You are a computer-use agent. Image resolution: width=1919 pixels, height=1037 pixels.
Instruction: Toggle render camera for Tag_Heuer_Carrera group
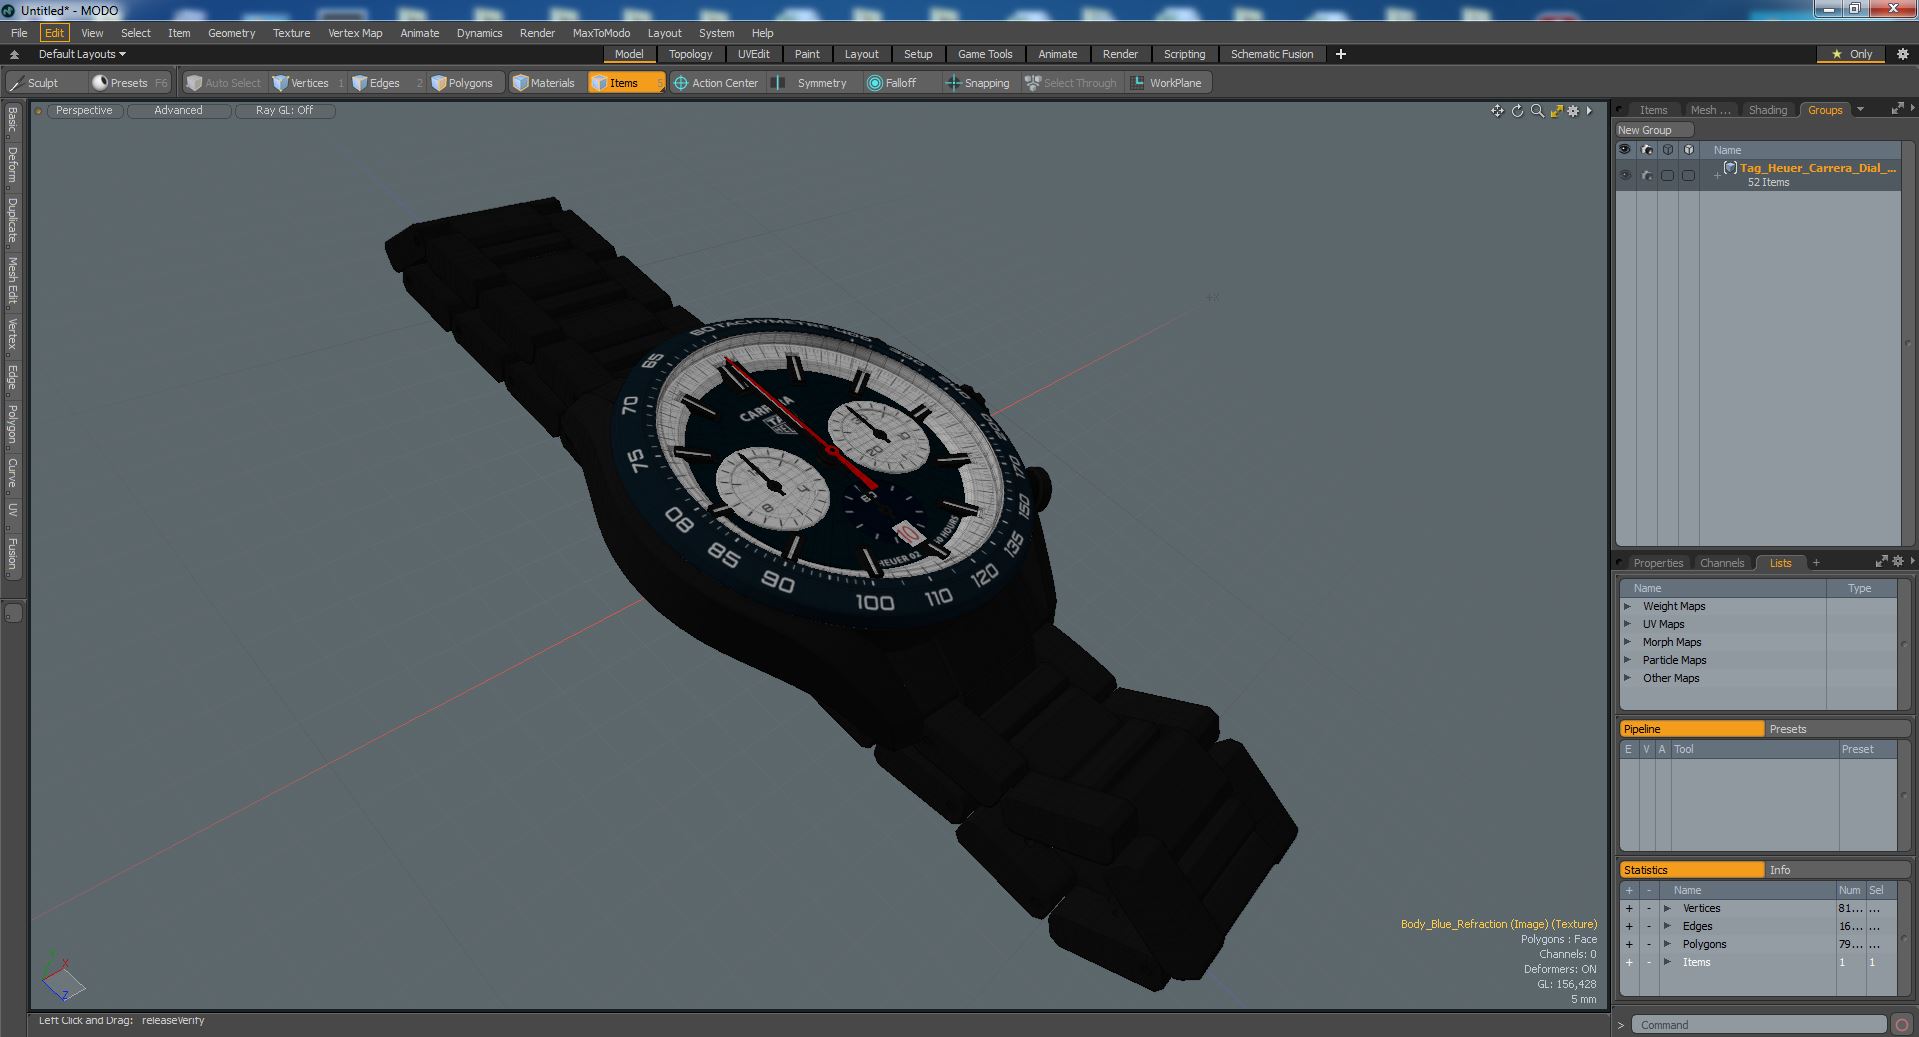click(x=1647, y=175)
